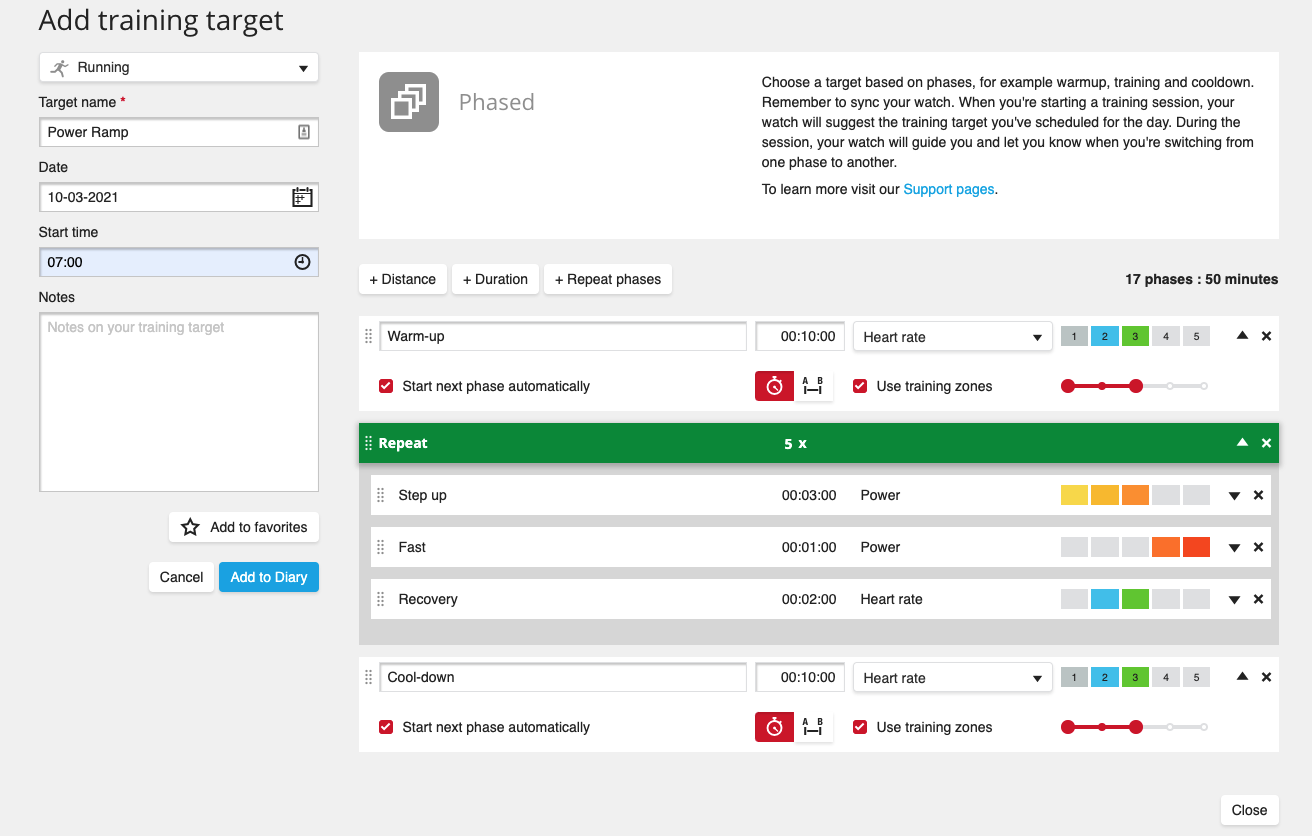Uncheck Start next phase automatically for Warm-up
1312x836 pixels.
pos(386,386)
